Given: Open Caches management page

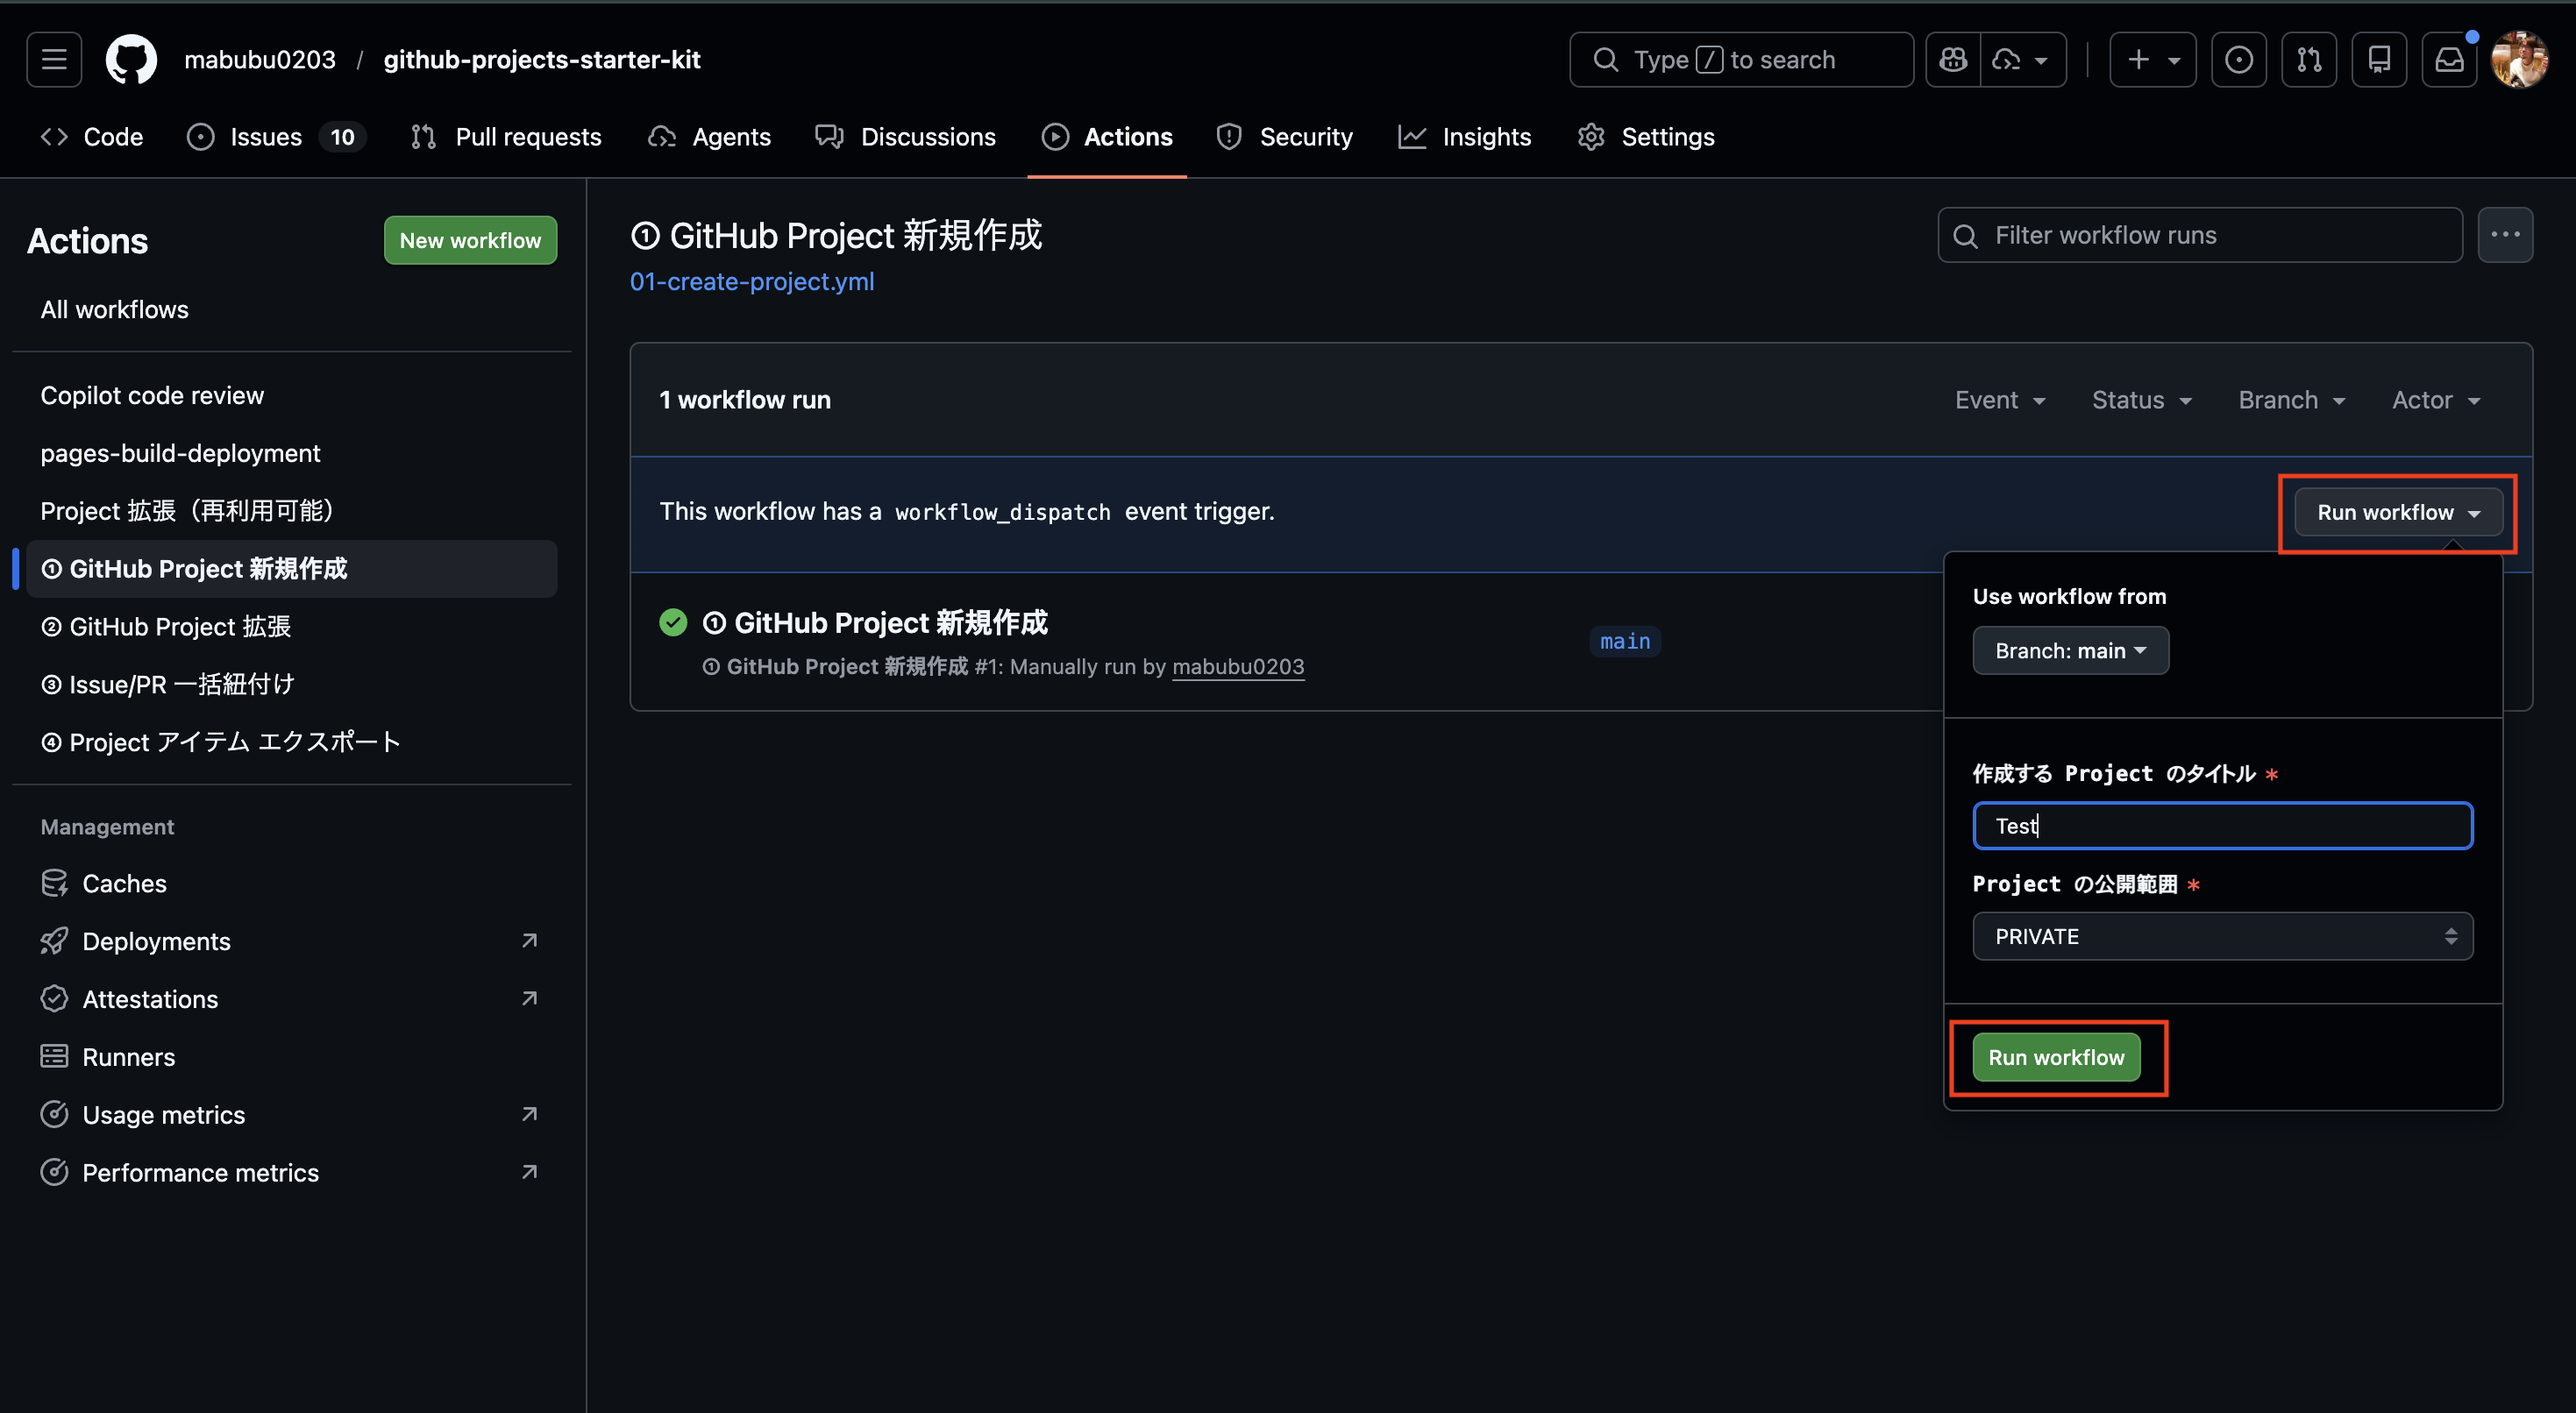Looking at the screenshot, I should tap(292, 884).
